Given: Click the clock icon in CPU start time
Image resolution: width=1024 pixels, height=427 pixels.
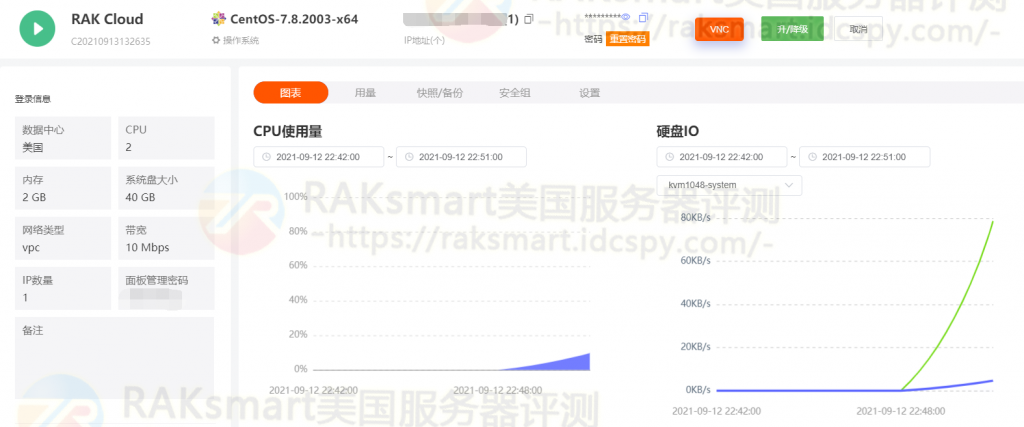Looking at the screenshot, I should tap(266, 157).
